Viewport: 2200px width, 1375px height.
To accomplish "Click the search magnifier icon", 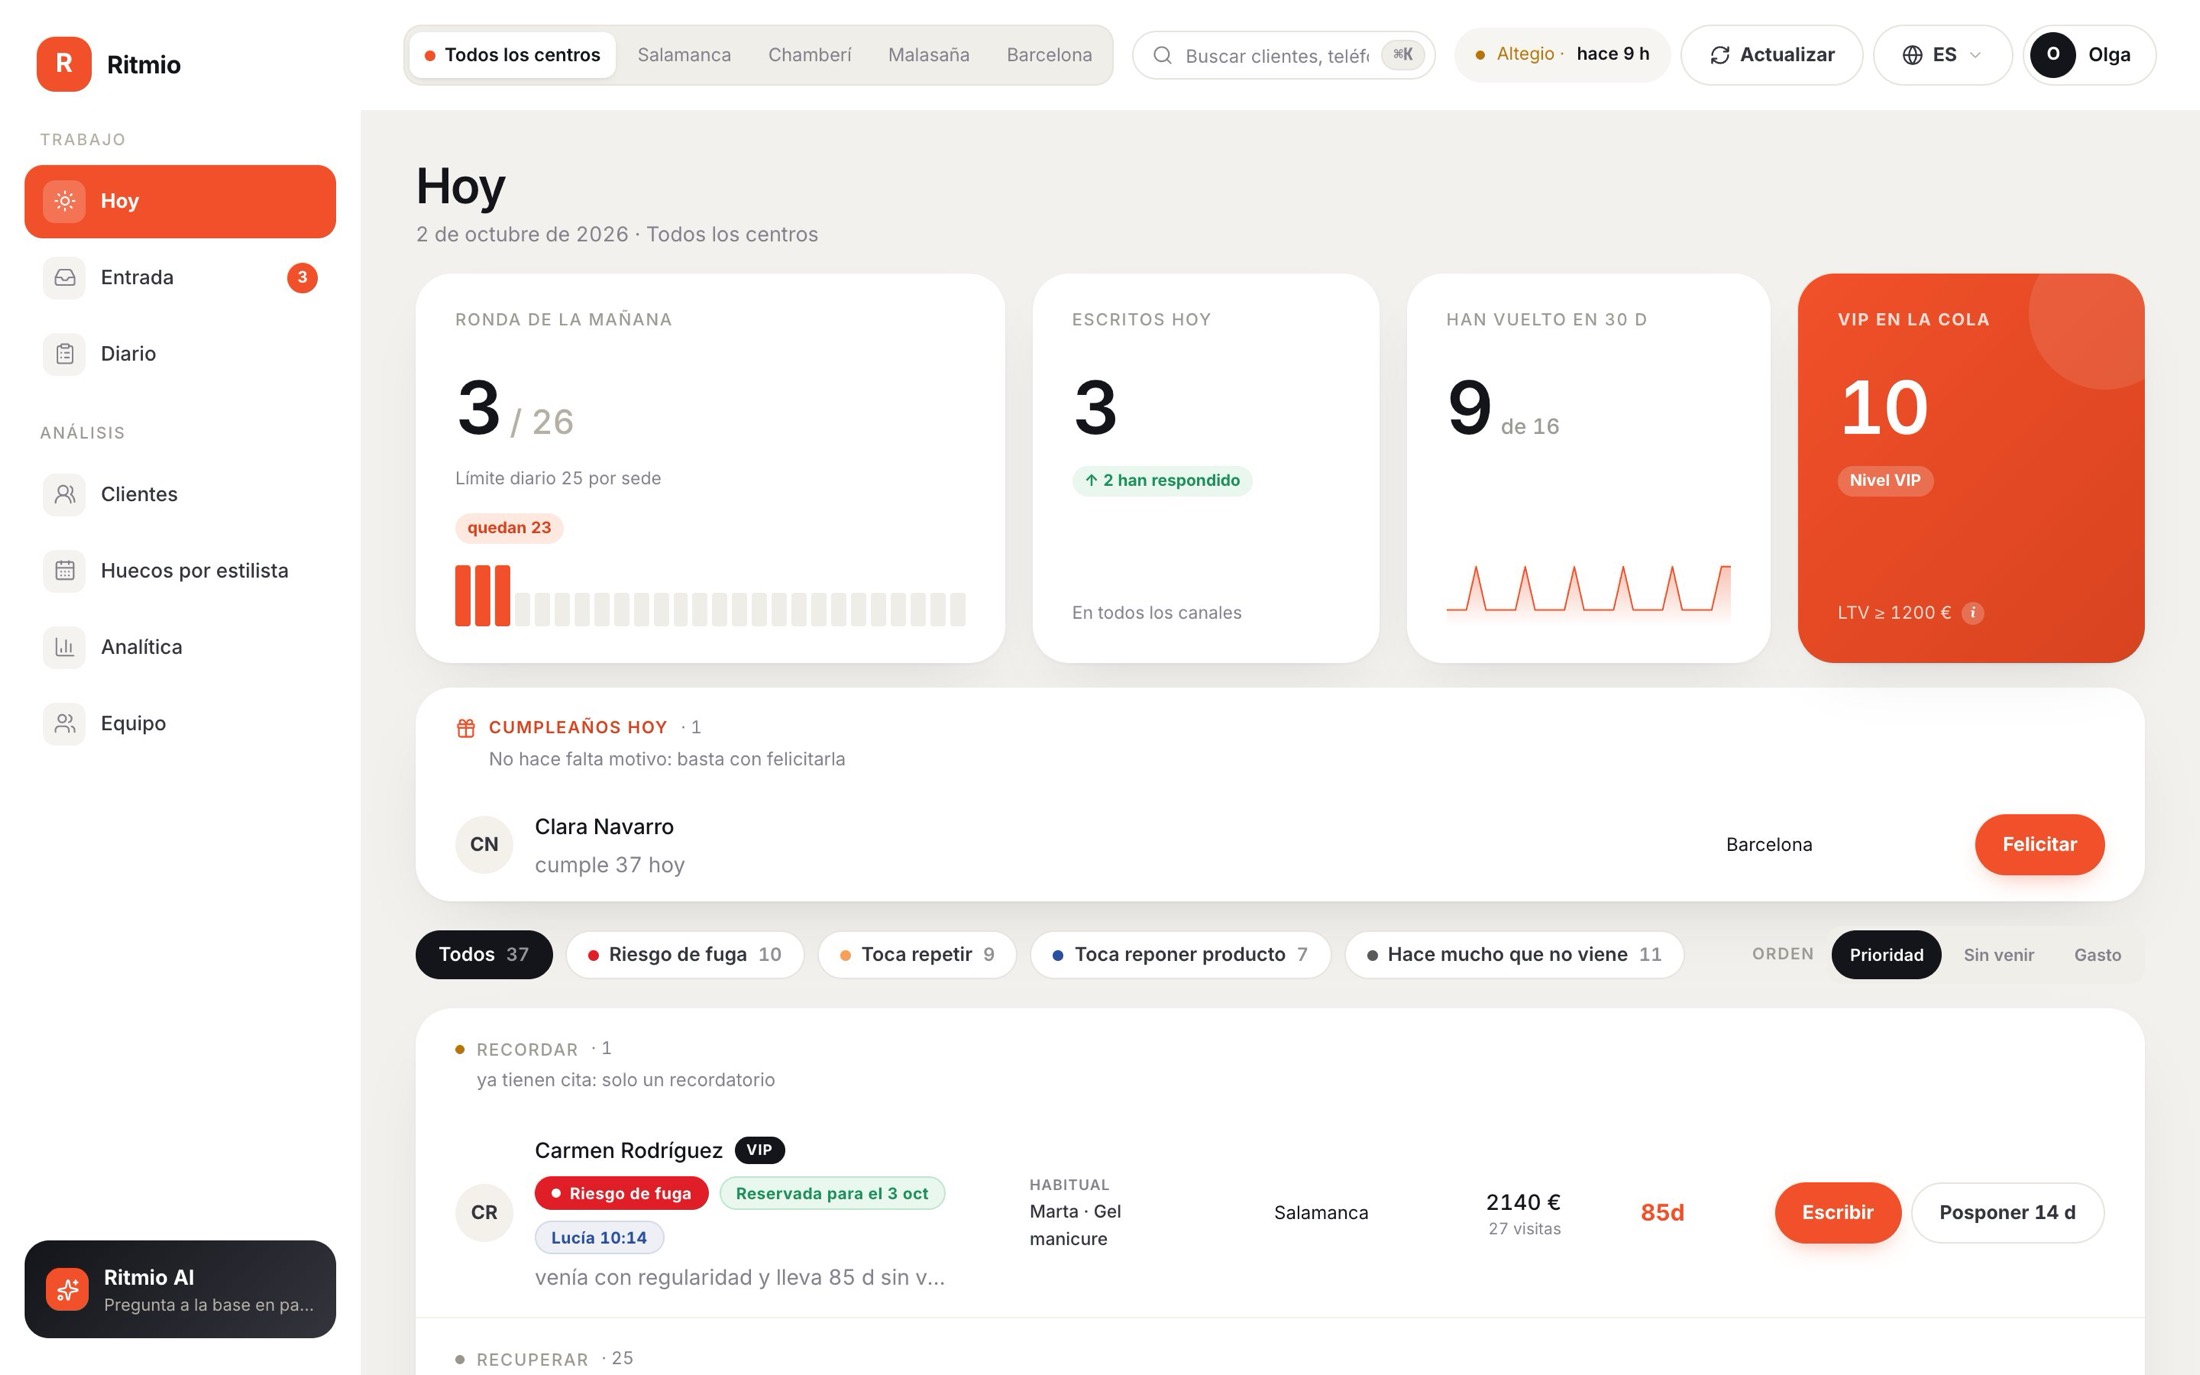I will pyautogui.click(x=1162, y=55).
